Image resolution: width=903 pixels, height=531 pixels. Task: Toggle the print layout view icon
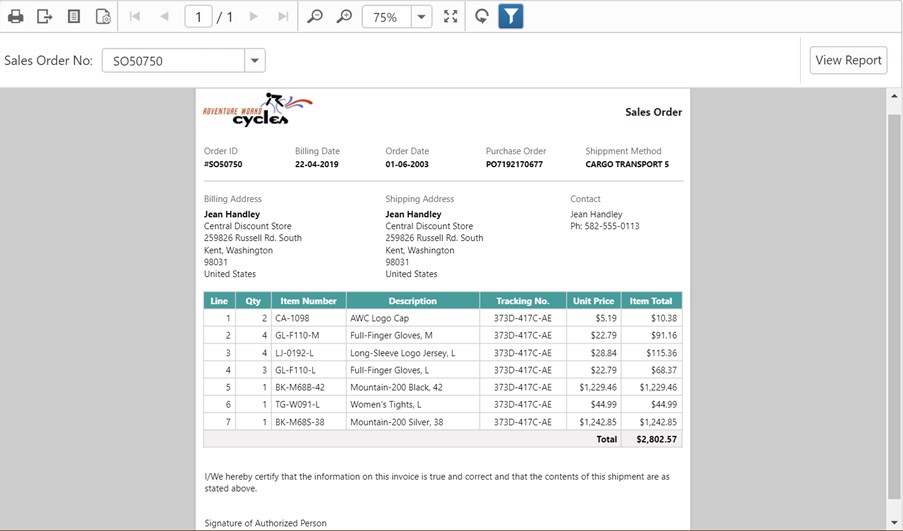coord(74,17)
